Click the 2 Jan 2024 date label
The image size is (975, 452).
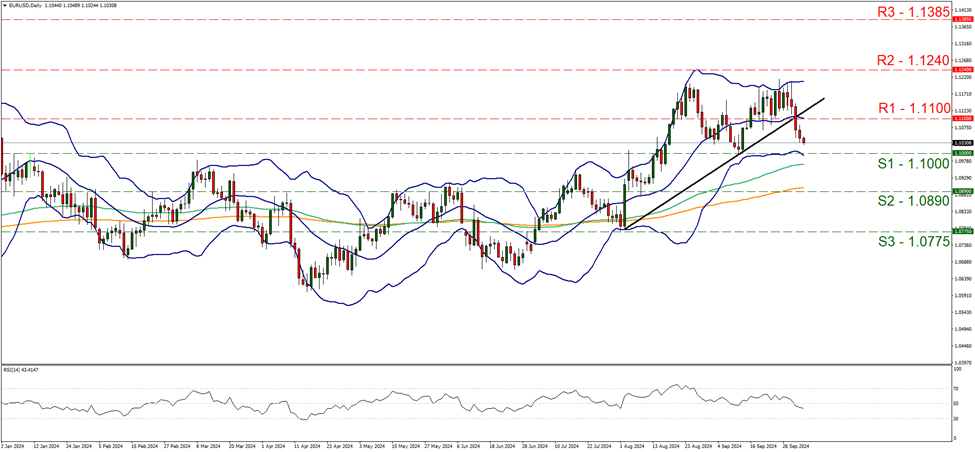[11, 446]
